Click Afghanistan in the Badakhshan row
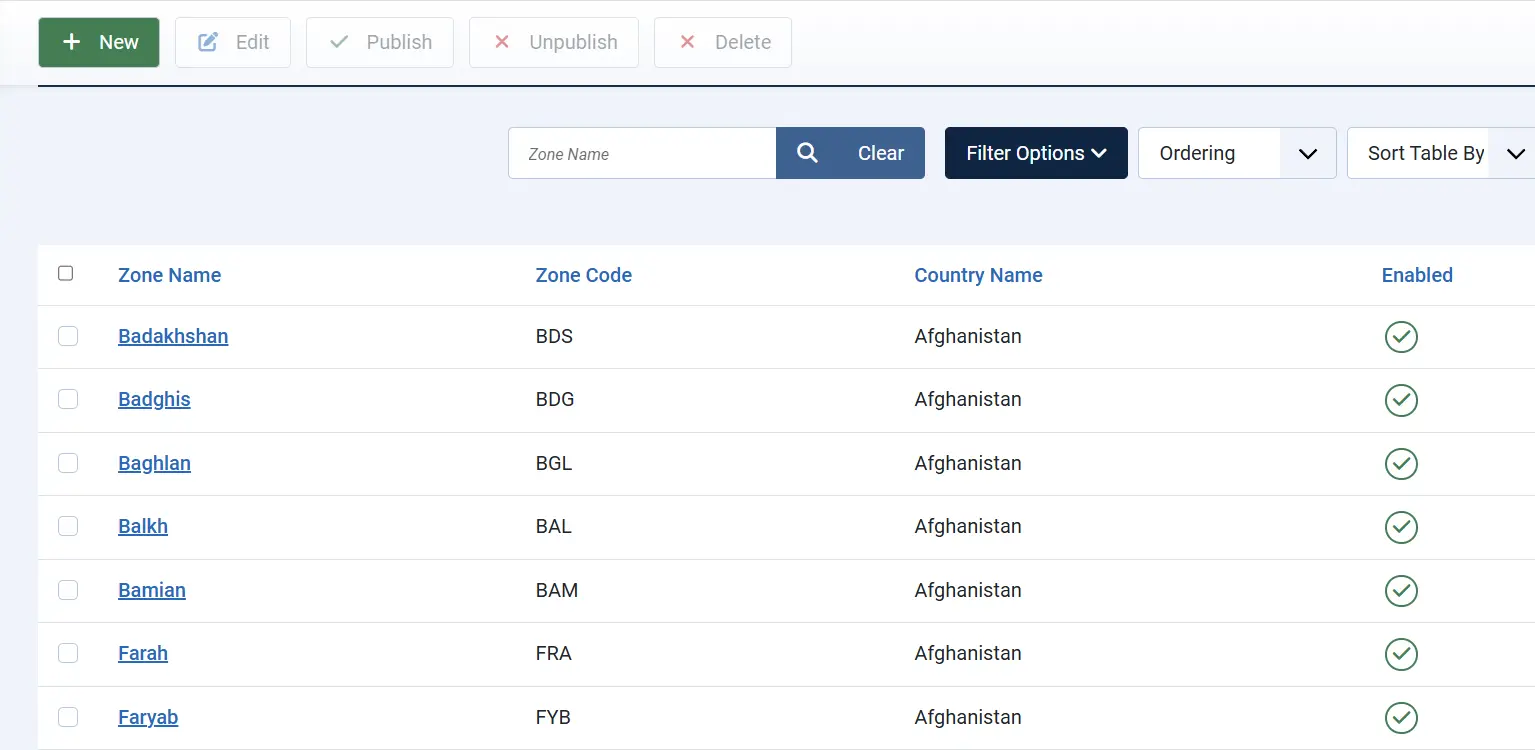The width and height of the screenshot is (1535, 750). pyautogui.click(x=968, y=336)
